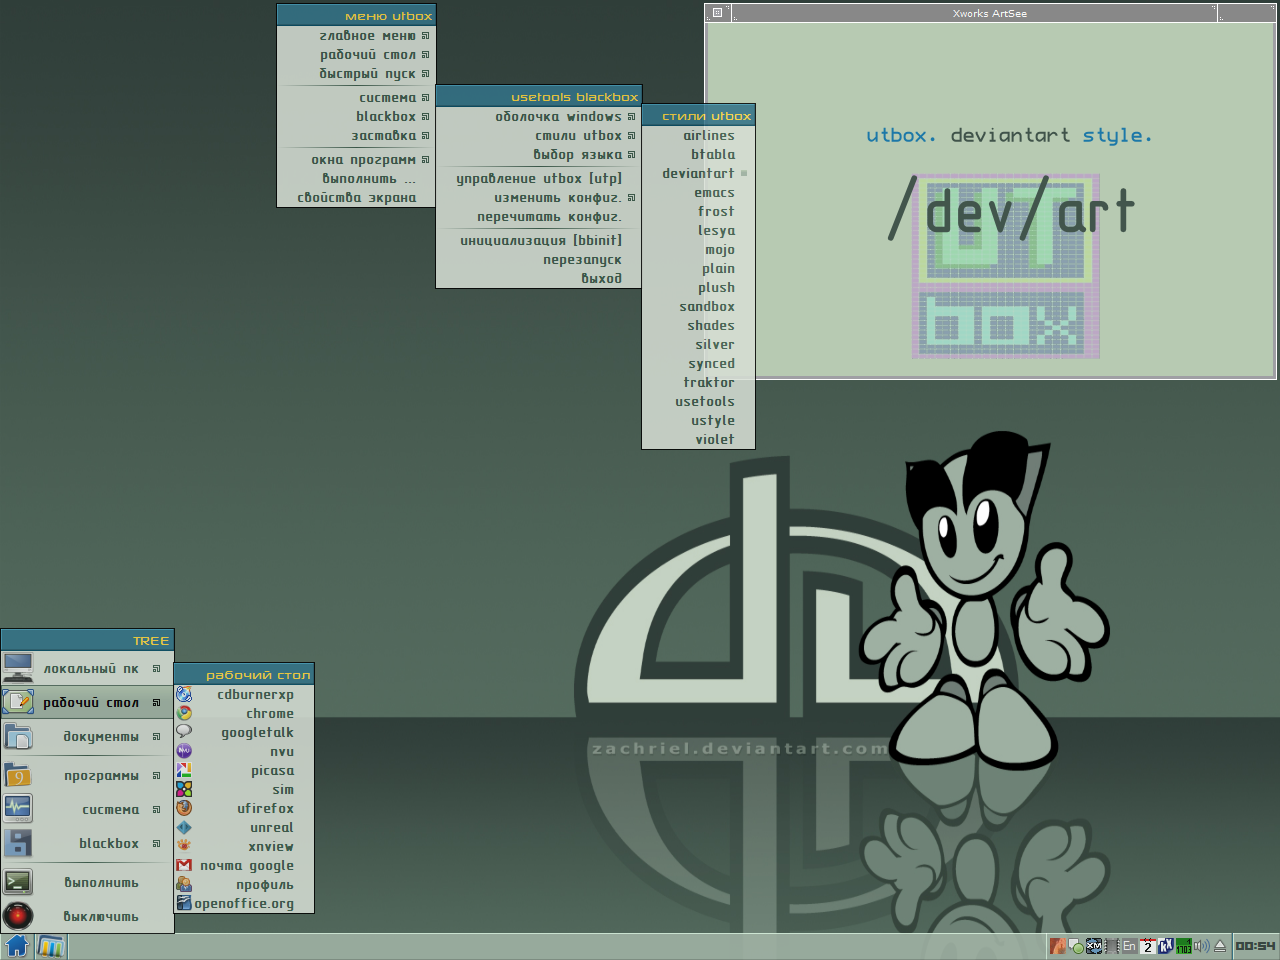The height and width of the screenshot is (960, 1280).
Task: Expand the оболочка windows submenu
Action: click(x=558, y=117)
